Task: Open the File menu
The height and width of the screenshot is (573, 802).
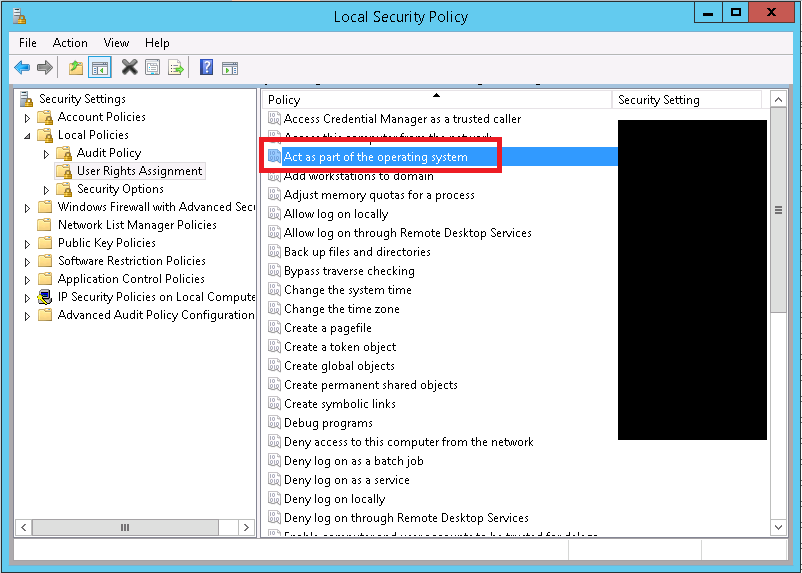Action: [x=28, y=43]
